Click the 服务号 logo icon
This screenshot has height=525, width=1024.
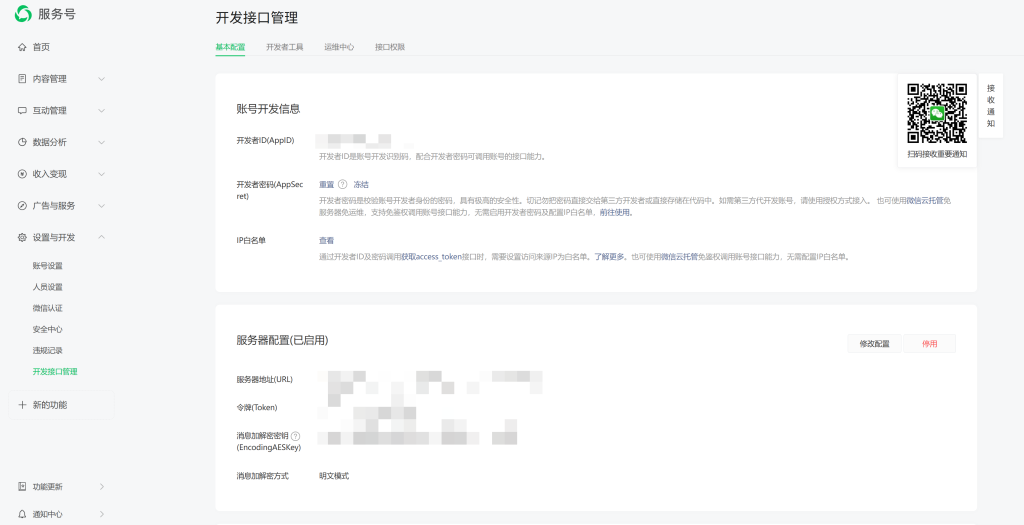[x=22, y=14]
